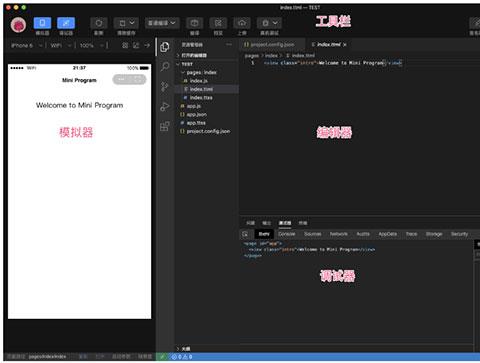Open the WiFi network dropdown in simulator
This screenshot has height=363, width=480.
pos(61,45)
